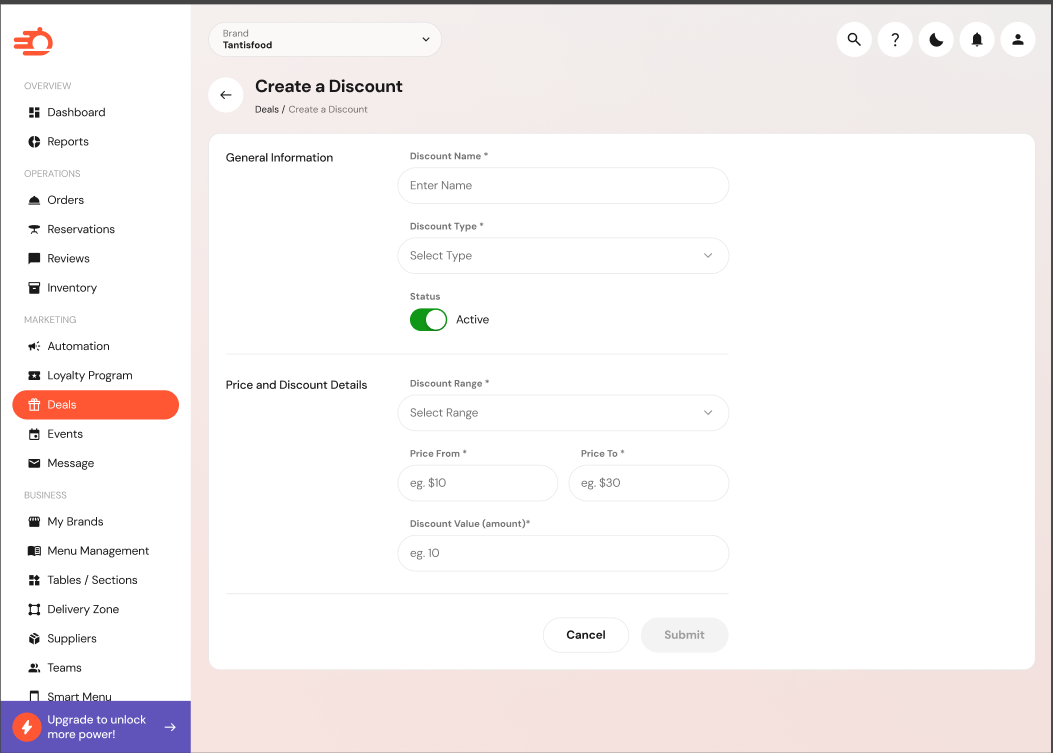Click the Reports pie chart icon

pos(34,142)
